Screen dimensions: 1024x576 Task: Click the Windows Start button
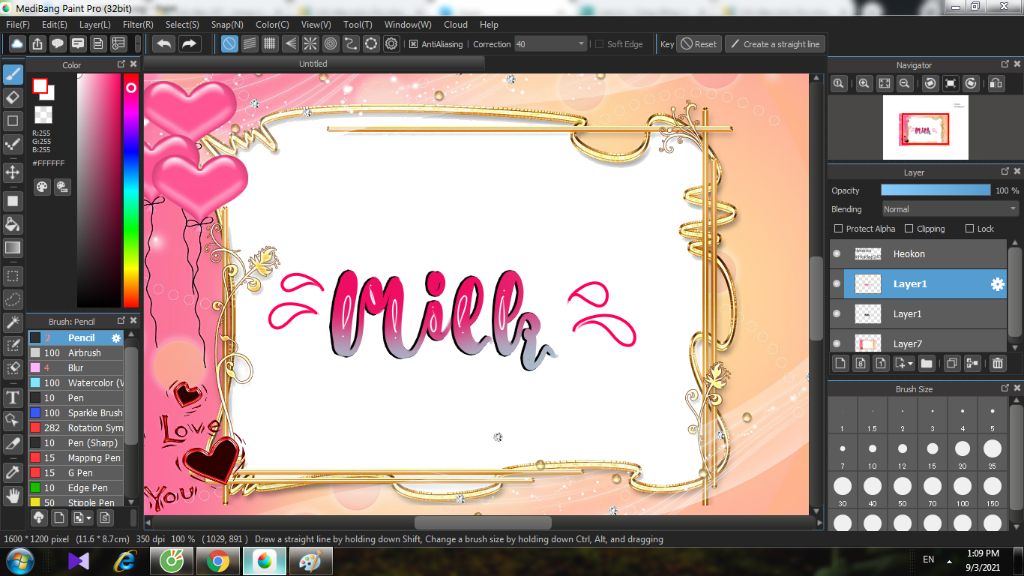pyautogui.click(x=20, y=562)
